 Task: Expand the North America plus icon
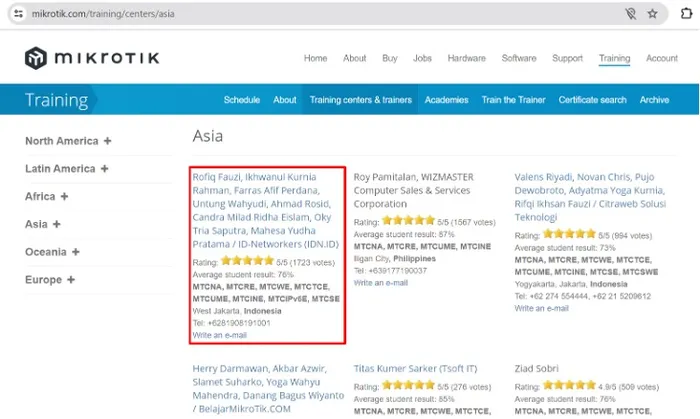point(107,141)
